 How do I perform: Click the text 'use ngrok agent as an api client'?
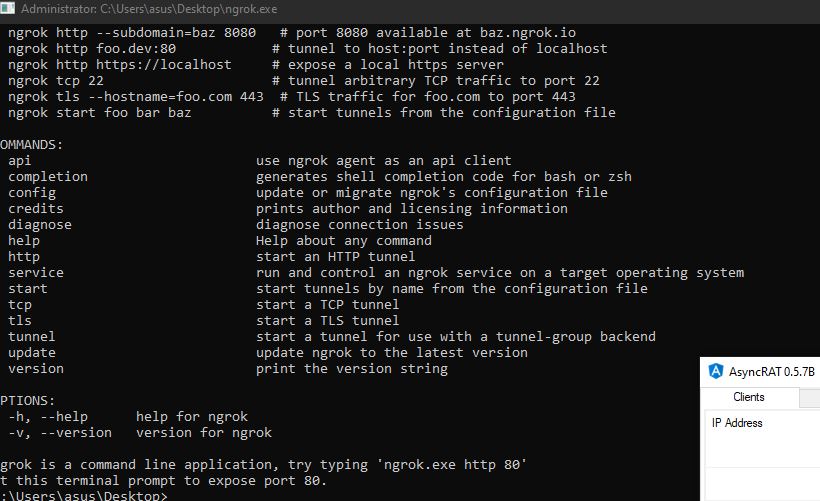384,161
